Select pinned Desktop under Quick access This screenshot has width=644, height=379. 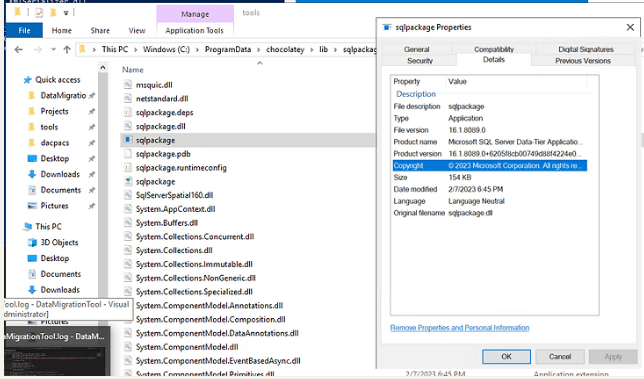(x=55, y=158)
